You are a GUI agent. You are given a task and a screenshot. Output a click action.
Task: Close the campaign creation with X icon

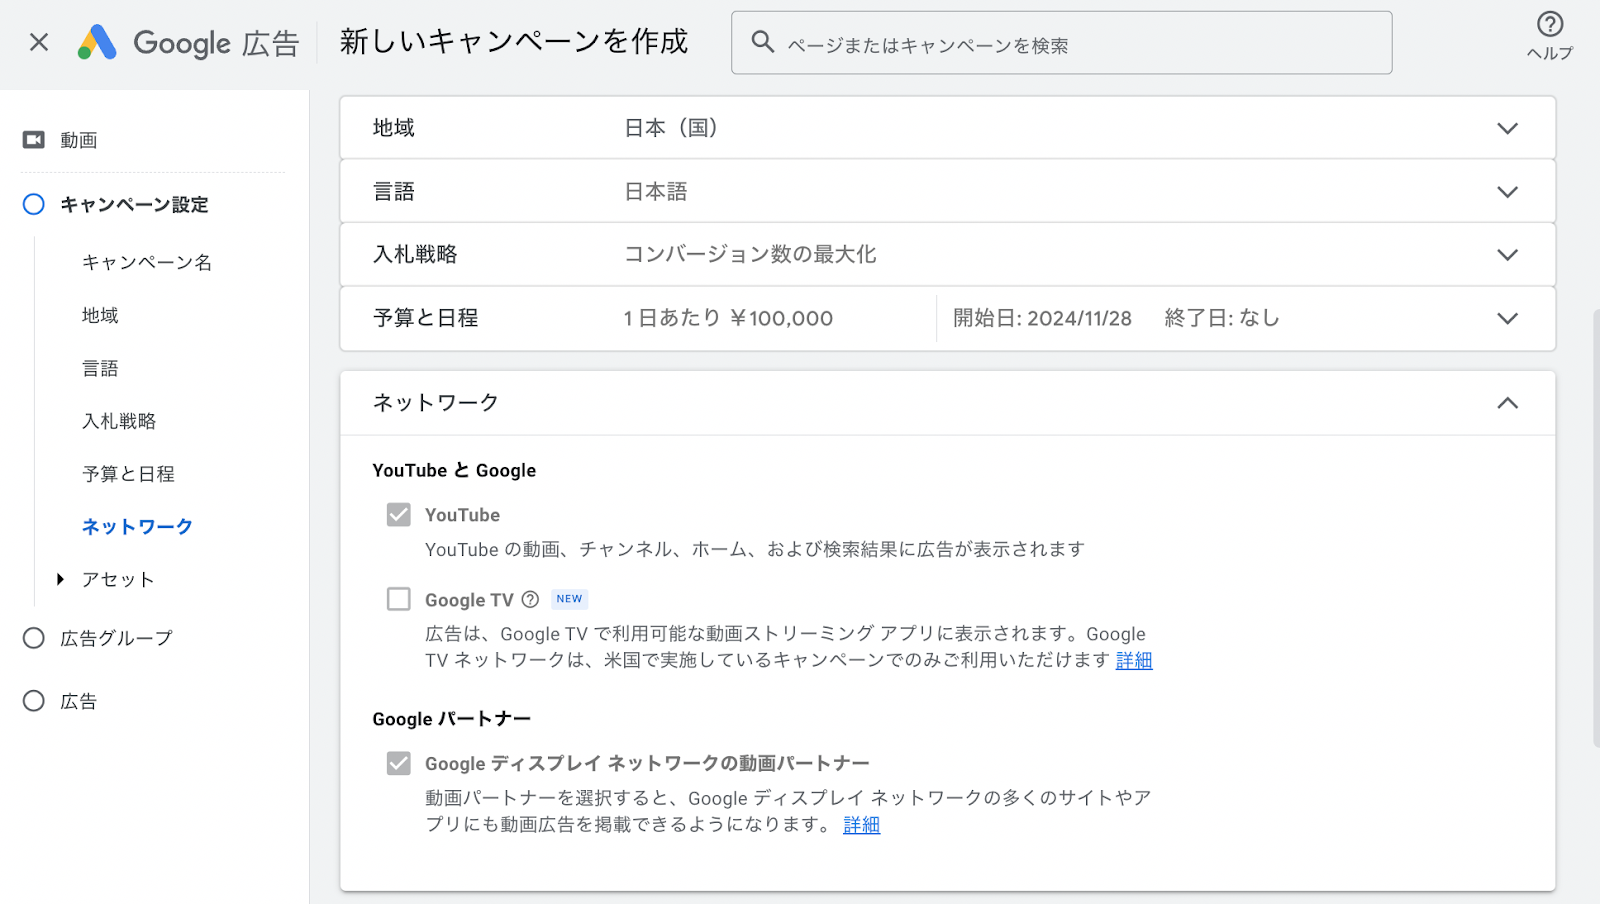coord(39,42)
